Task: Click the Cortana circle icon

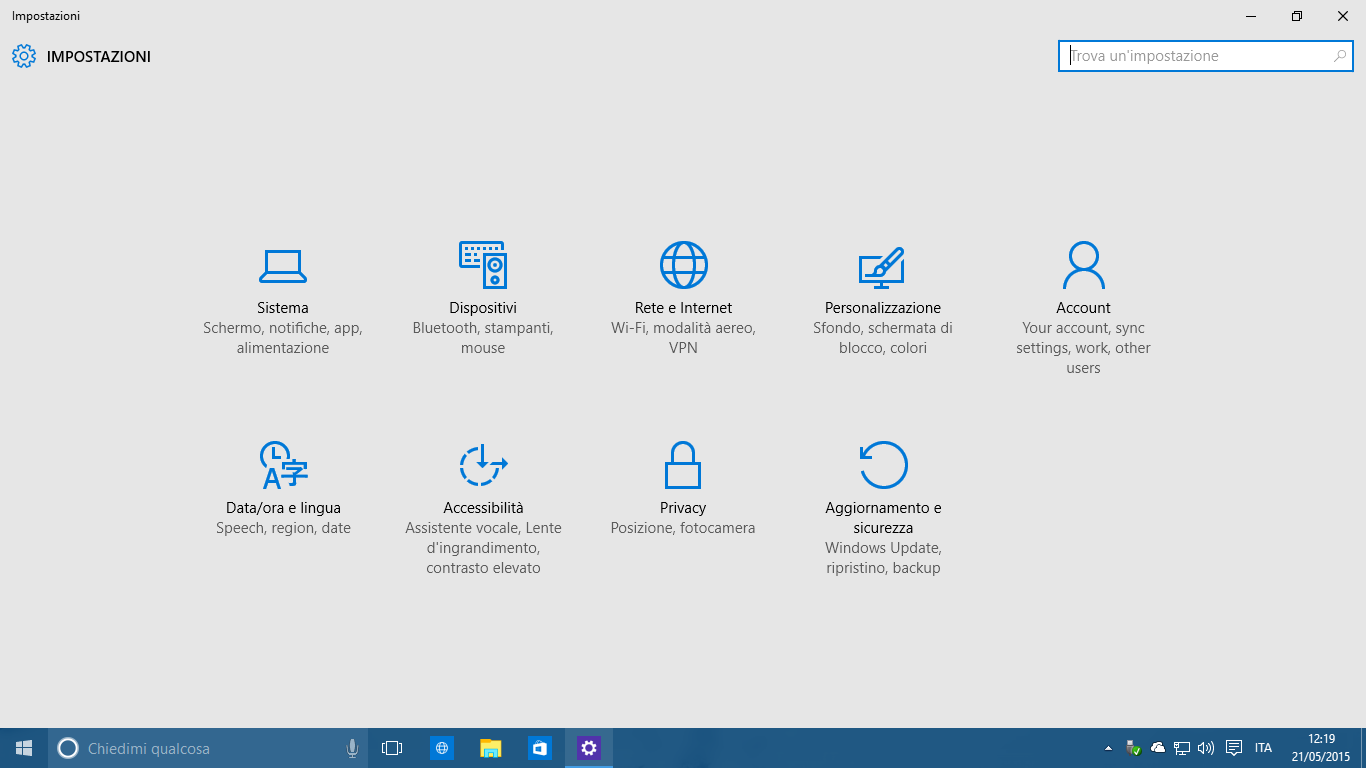Action: coord(68,748)
